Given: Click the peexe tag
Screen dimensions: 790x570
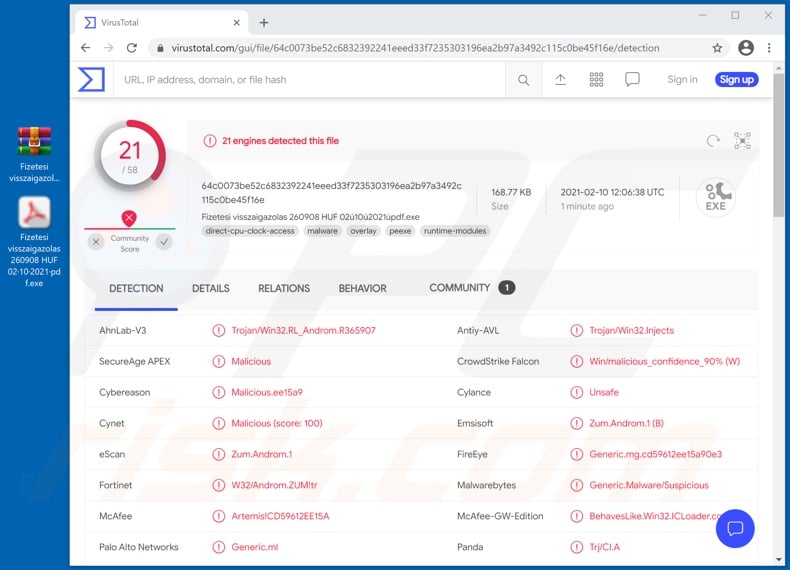Looking at the screenshot, I should (400, 231).
